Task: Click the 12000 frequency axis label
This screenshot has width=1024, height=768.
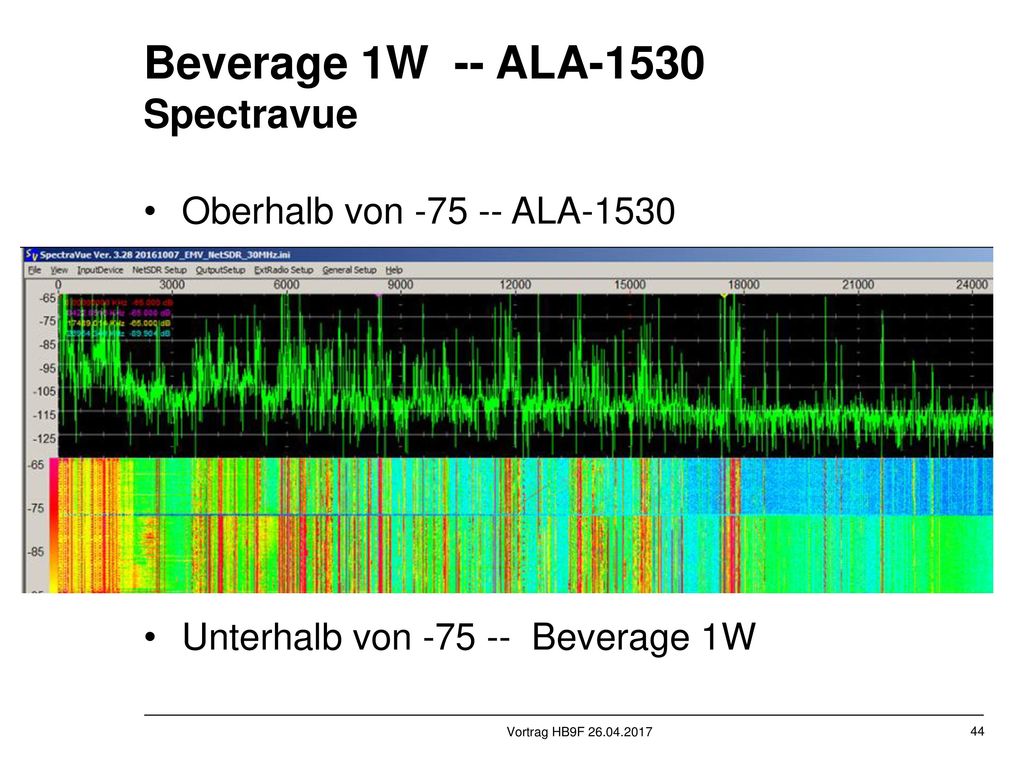Action: 515,285
